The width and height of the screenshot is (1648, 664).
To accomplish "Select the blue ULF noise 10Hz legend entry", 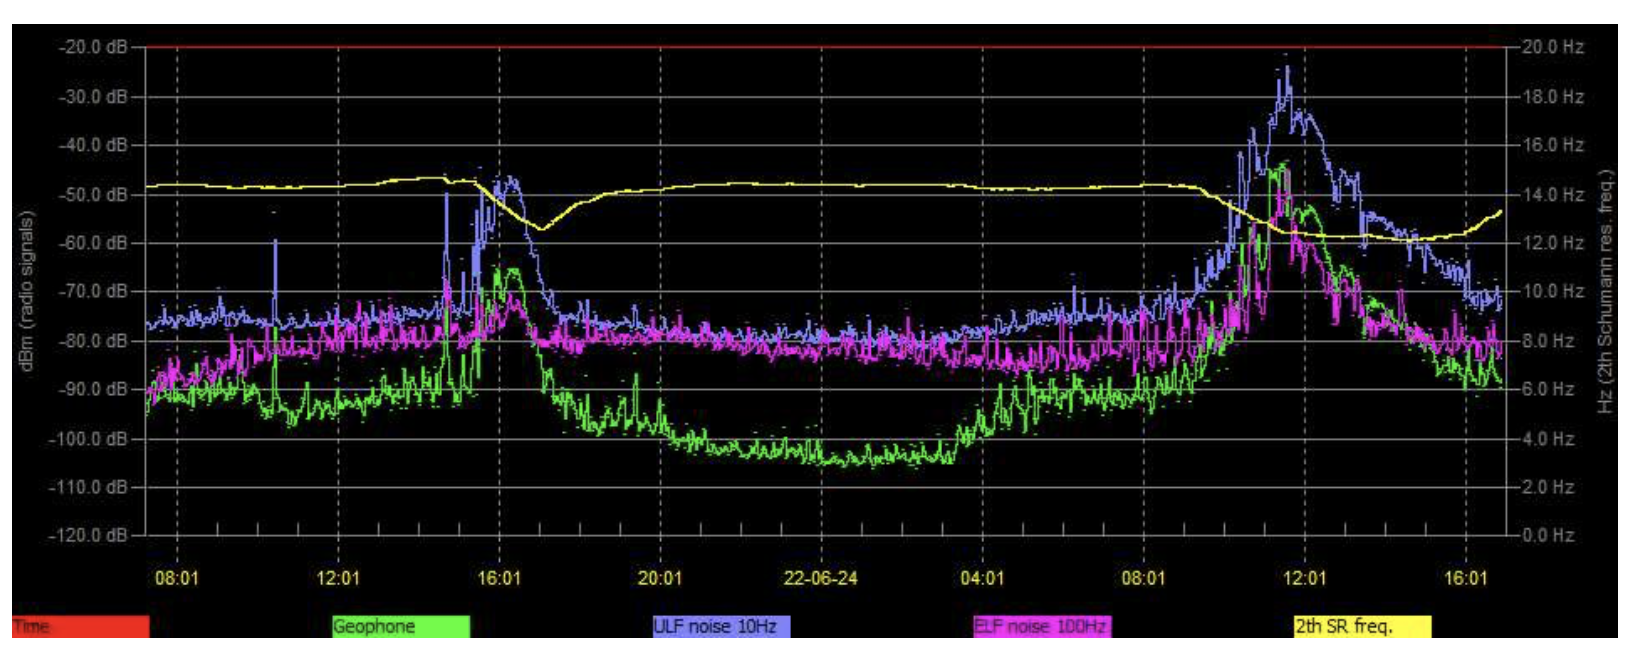I will tap(721, 626).
